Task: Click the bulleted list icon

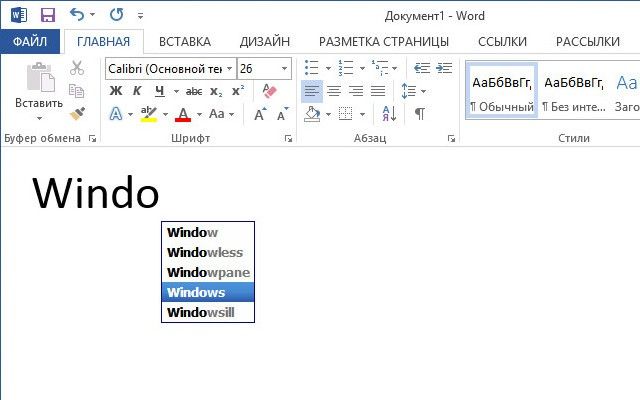Action: pos(311,68)
